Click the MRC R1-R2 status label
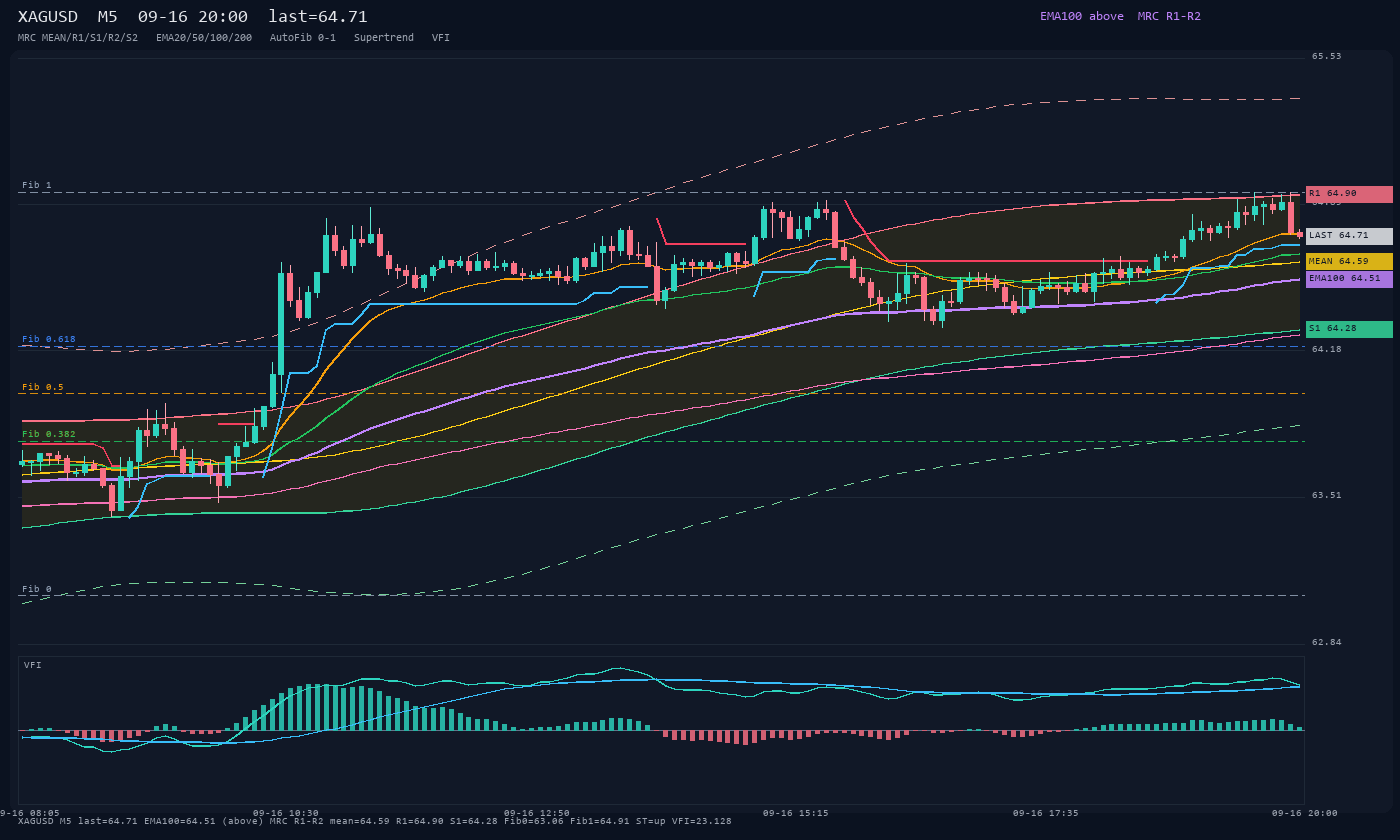This screenshot has width=1400, height=840. pyautogui.click(x=1169, y=16)
